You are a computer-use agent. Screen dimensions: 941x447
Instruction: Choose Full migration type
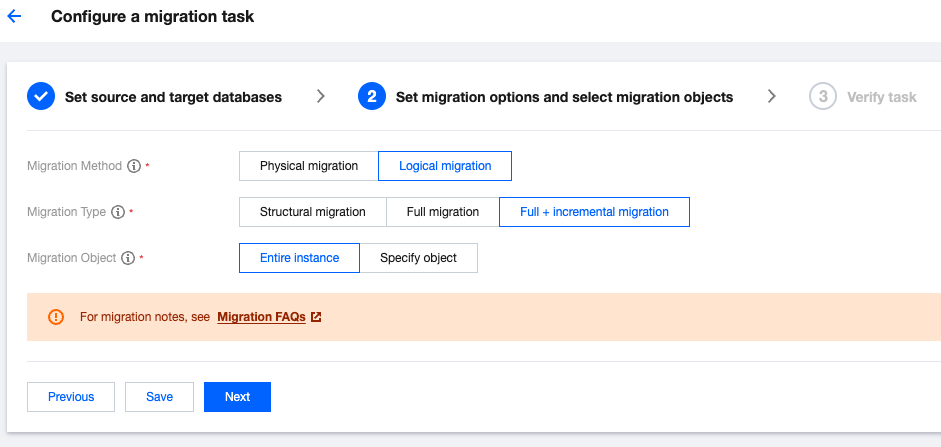click(x=442, y=212)
